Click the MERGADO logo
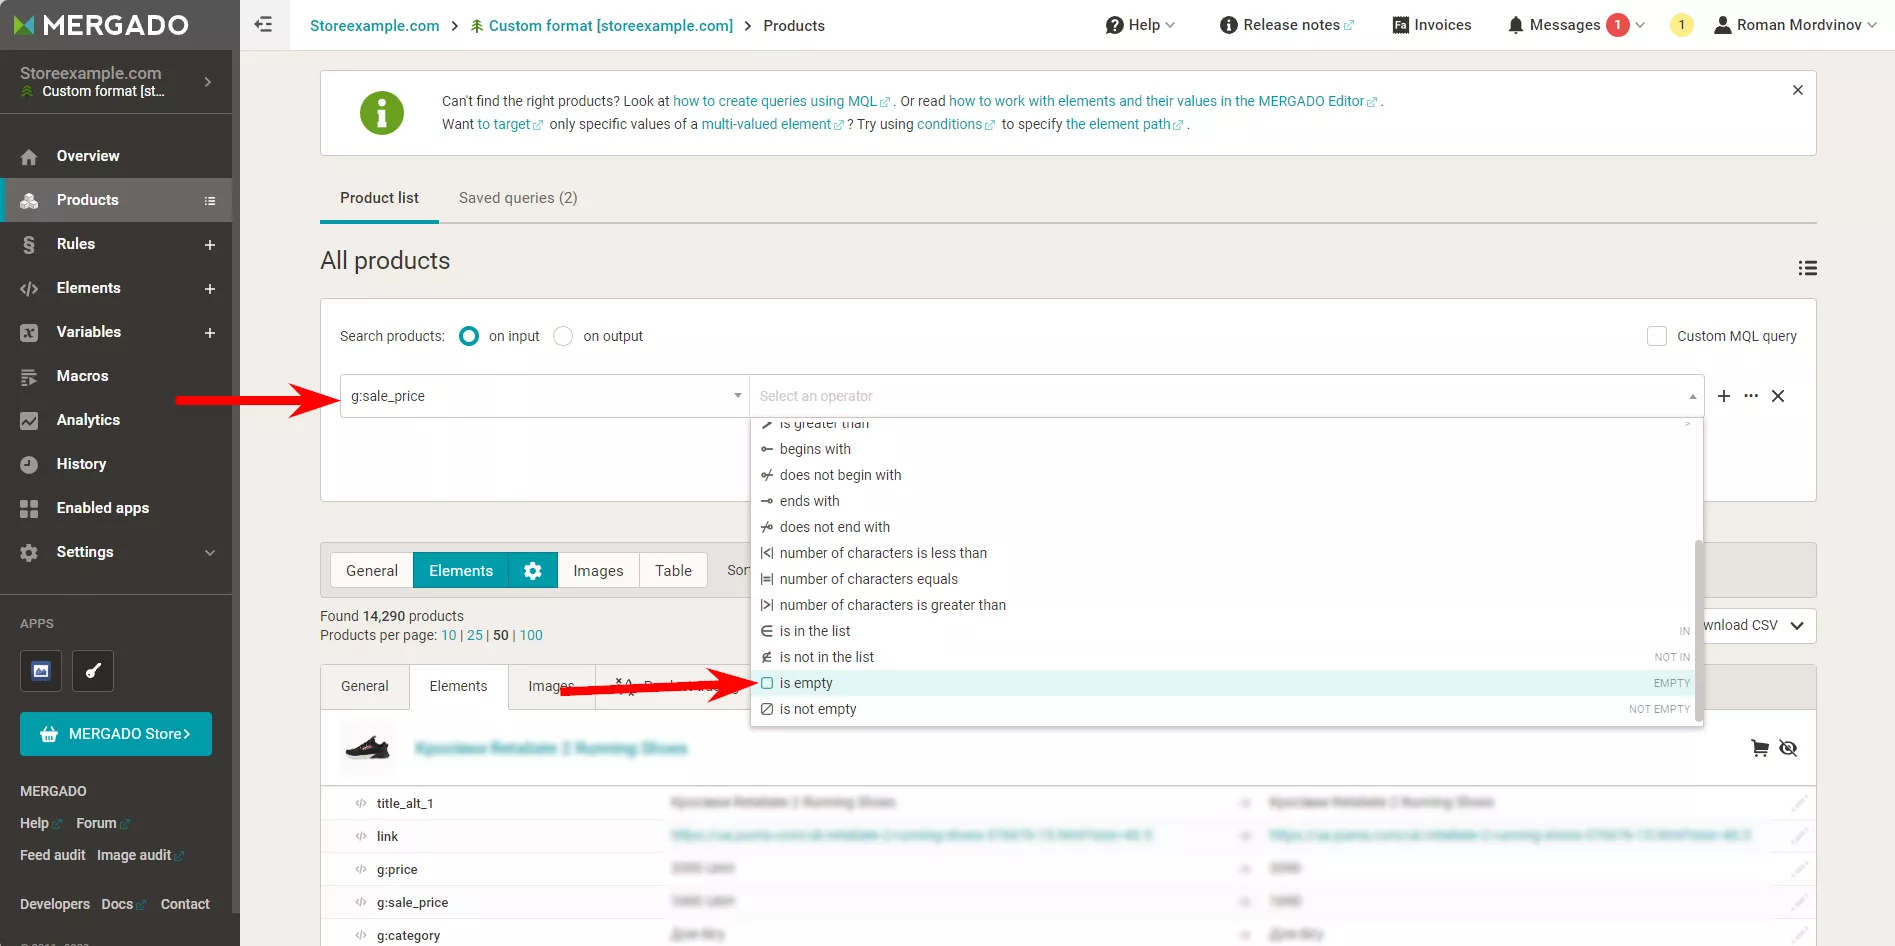The image size is (1895, 946). (101, 25)
